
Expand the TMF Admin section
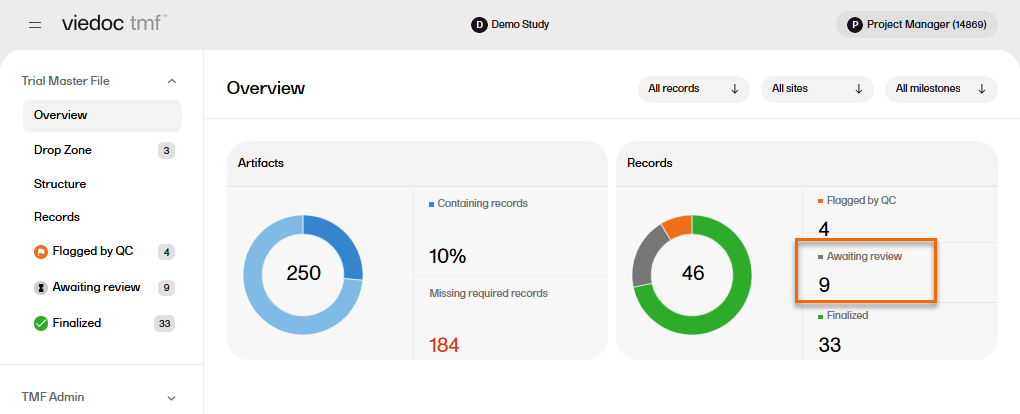click(x=171, y=397)
